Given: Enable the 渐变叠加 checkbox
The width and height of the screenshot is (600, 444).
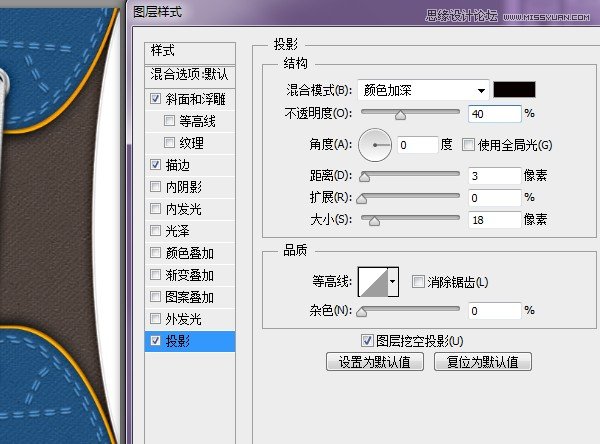Looking at the screenshot, I should point(155,275).
